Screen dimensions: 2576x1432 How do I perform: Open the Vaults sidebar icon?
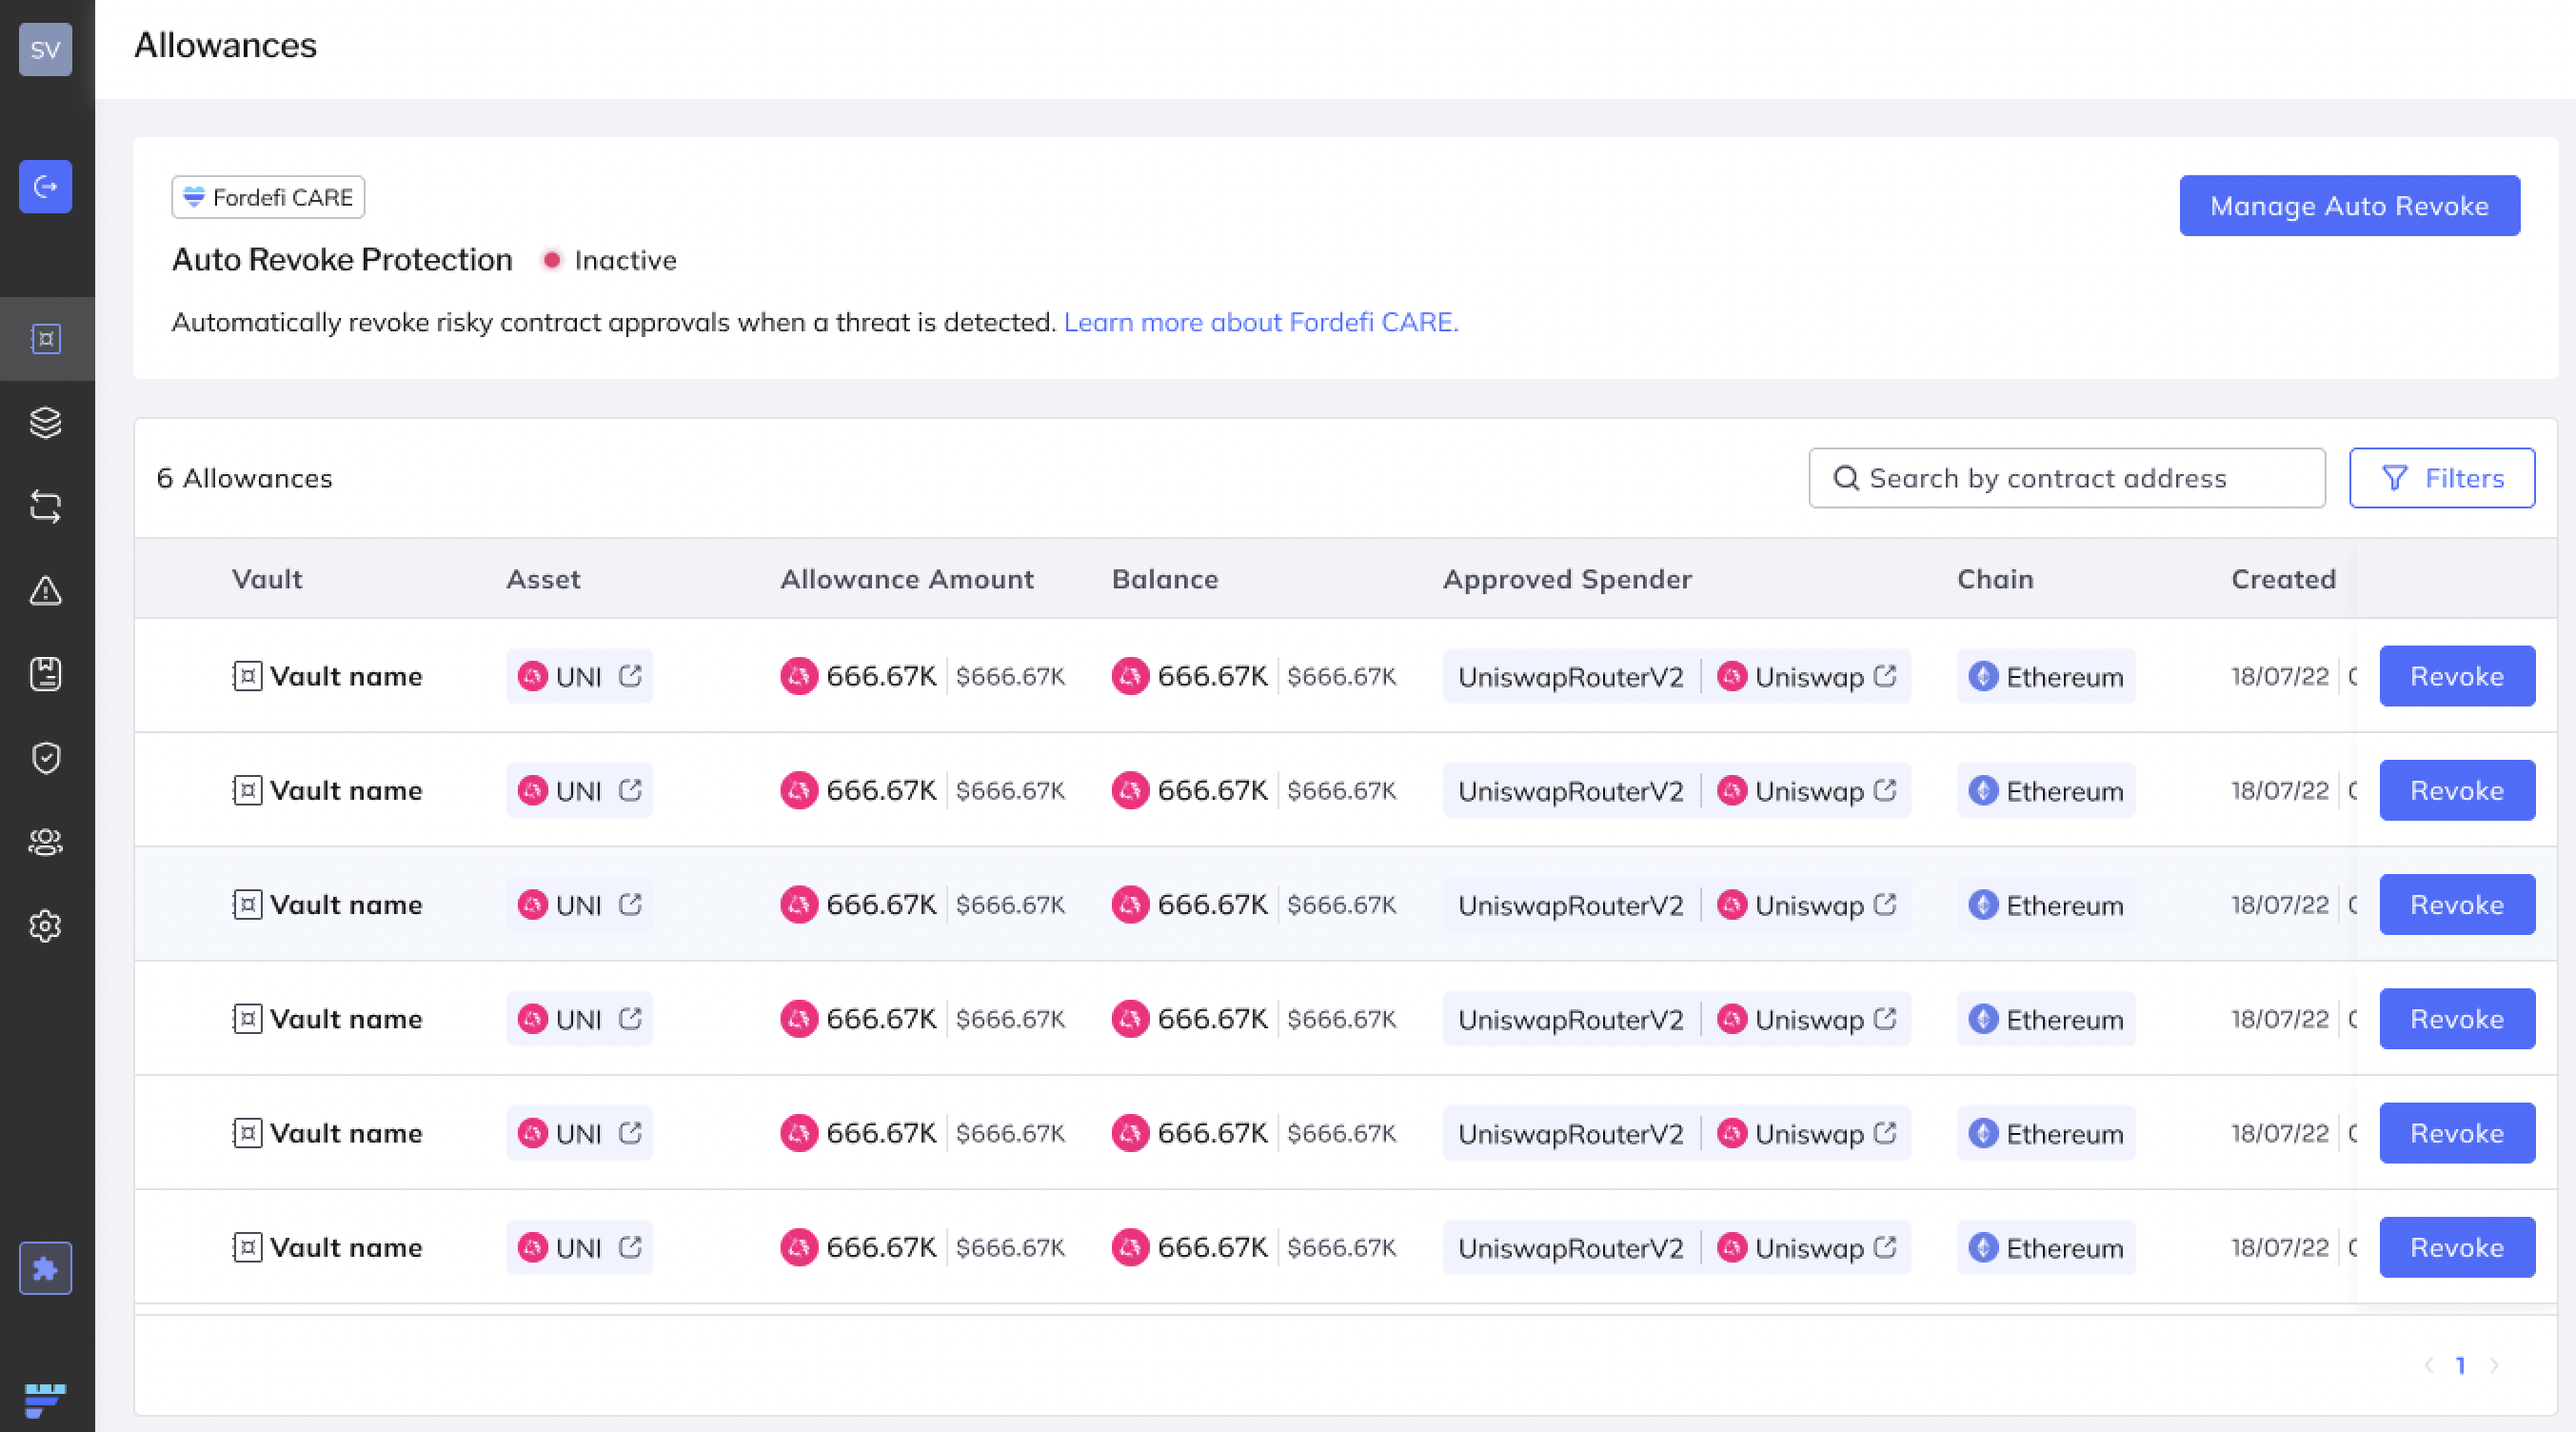[x=45, y=339]
